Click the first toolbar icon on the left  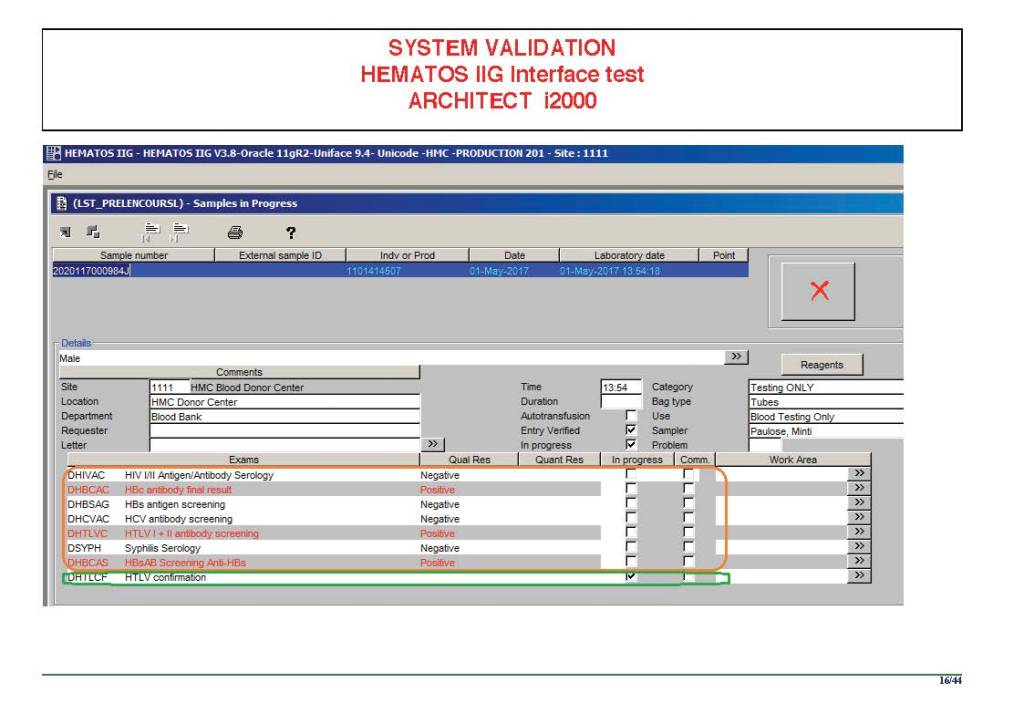click(65, 232)
